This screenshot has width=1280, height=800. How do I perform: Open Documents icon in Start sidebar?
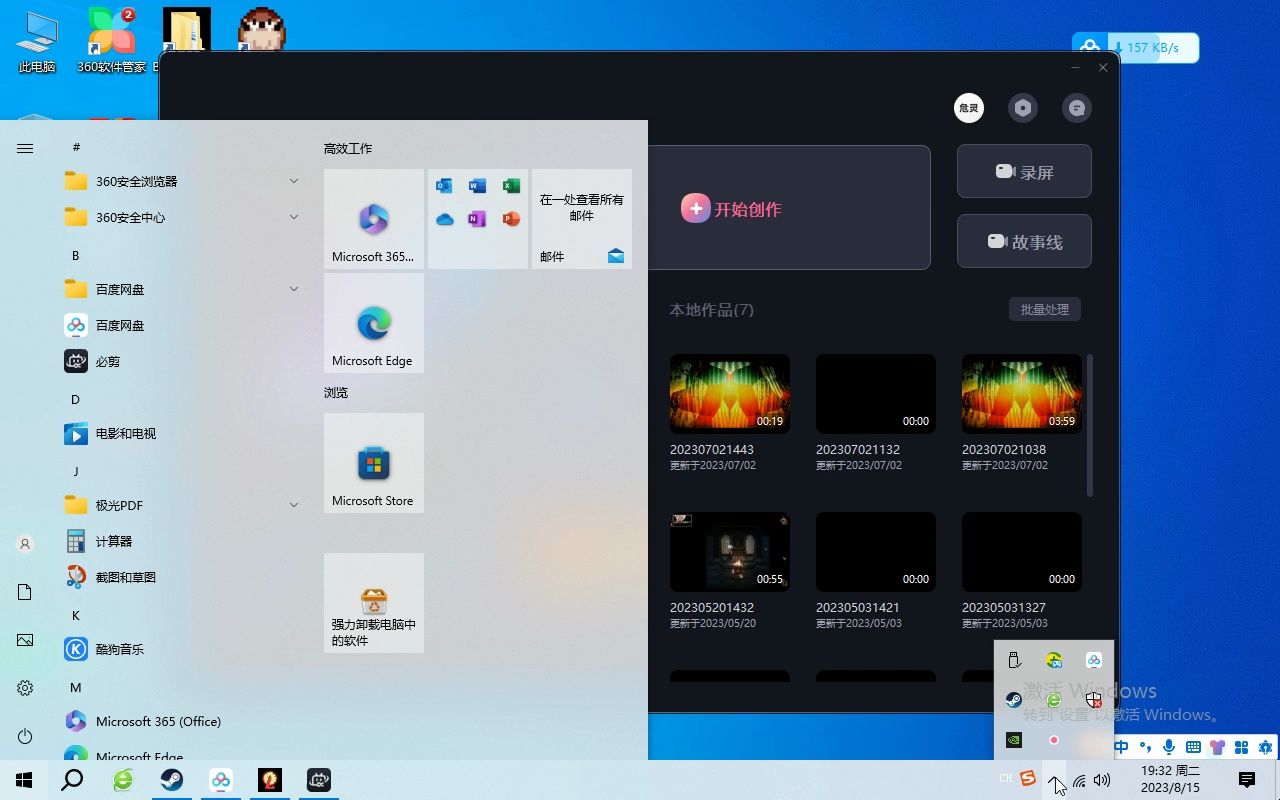(25, 592)
